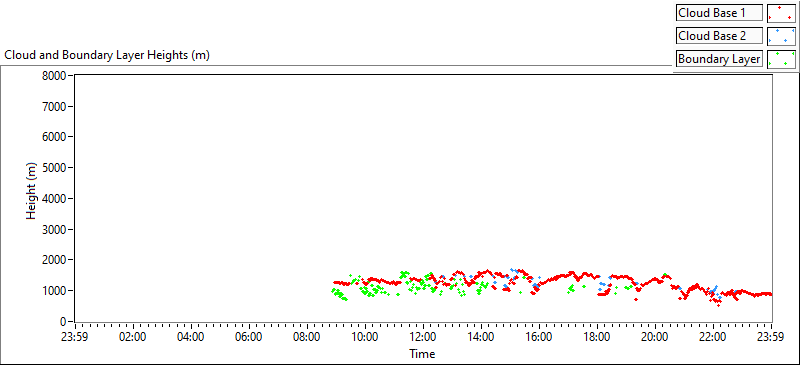800x365 pixels.
Task: Click the 16:00 time axis marker
Action: click(539, 336)
